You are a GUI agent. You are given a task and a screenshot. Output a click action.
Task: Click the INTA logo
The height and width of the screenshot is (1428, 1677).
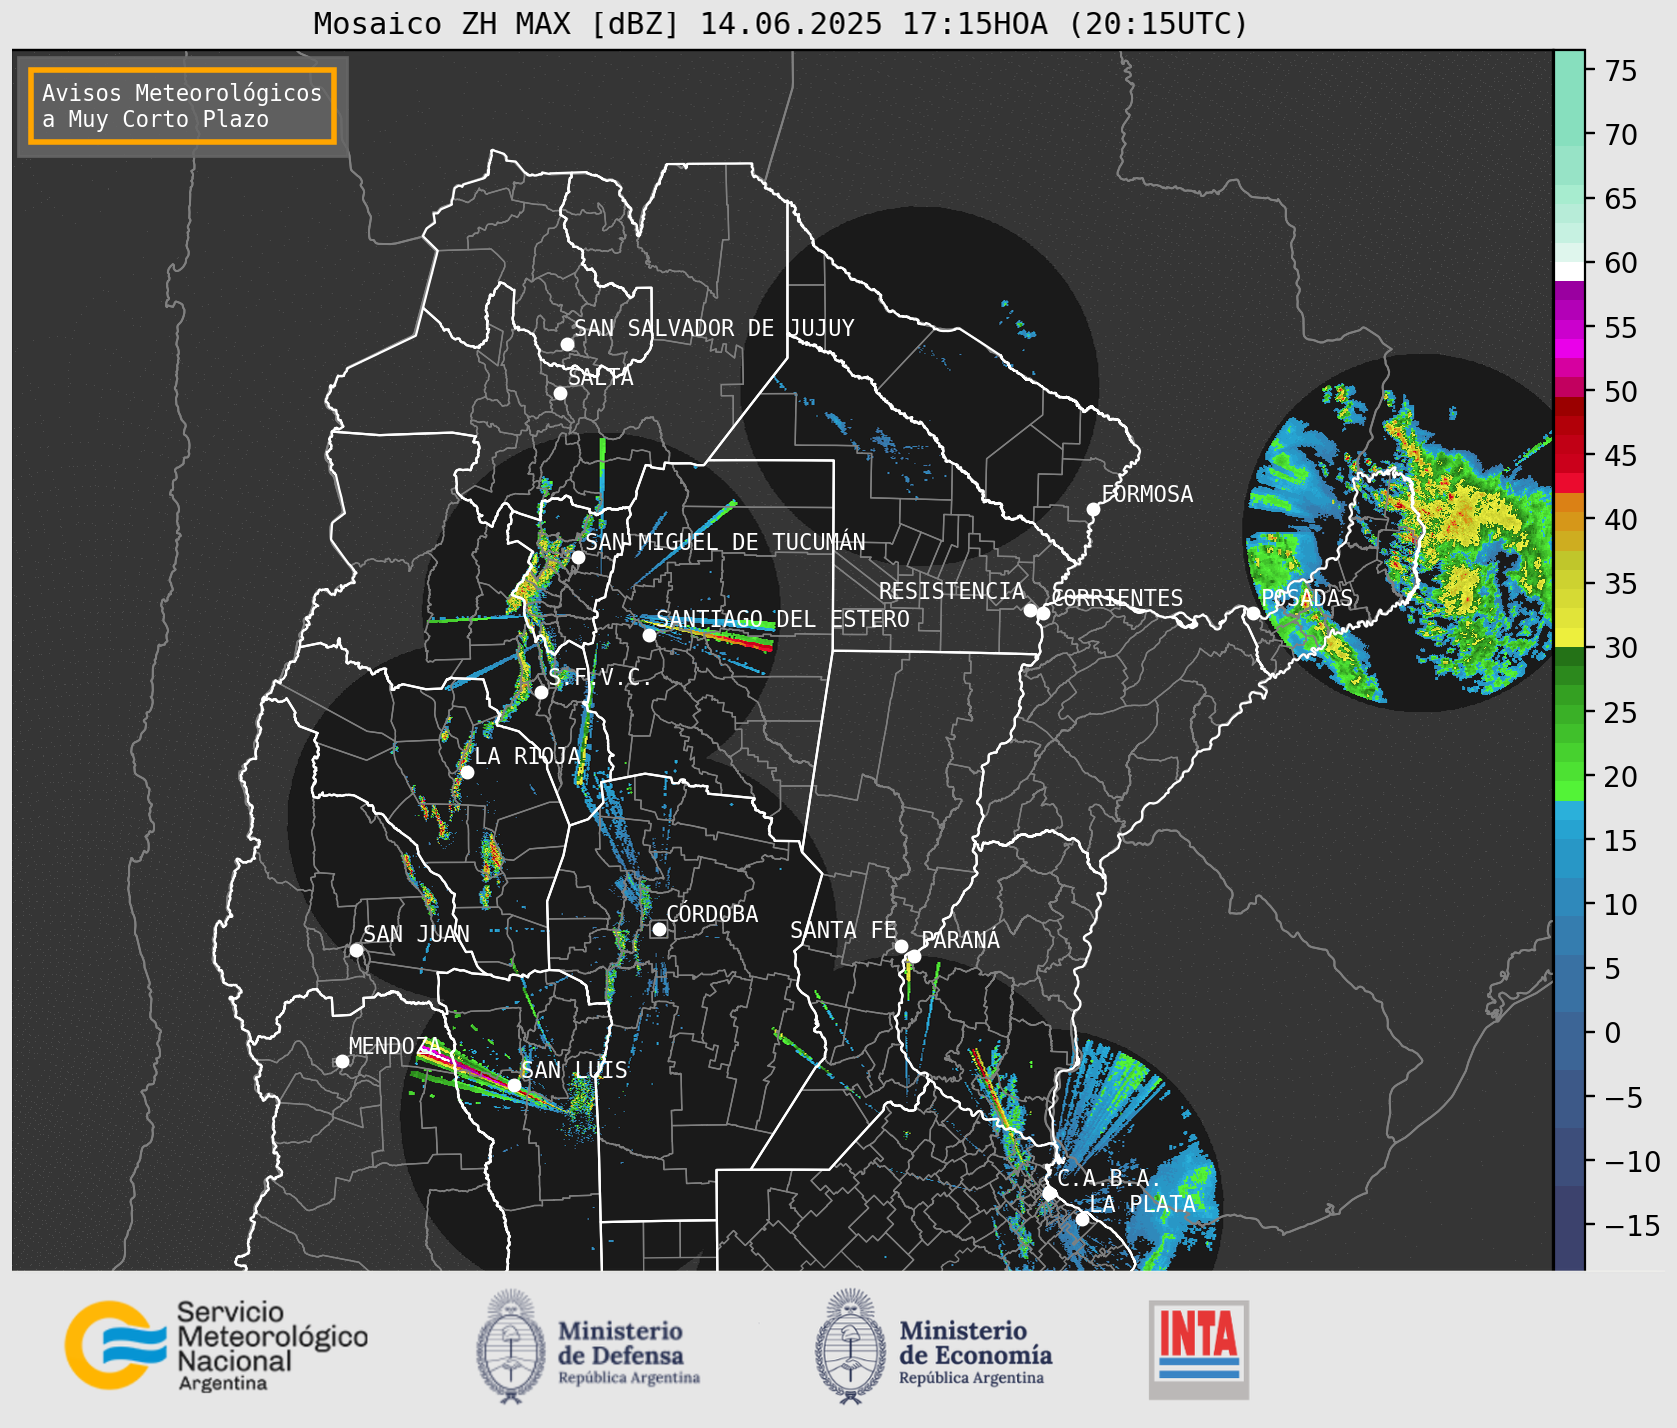[x=1199, y=1349]
